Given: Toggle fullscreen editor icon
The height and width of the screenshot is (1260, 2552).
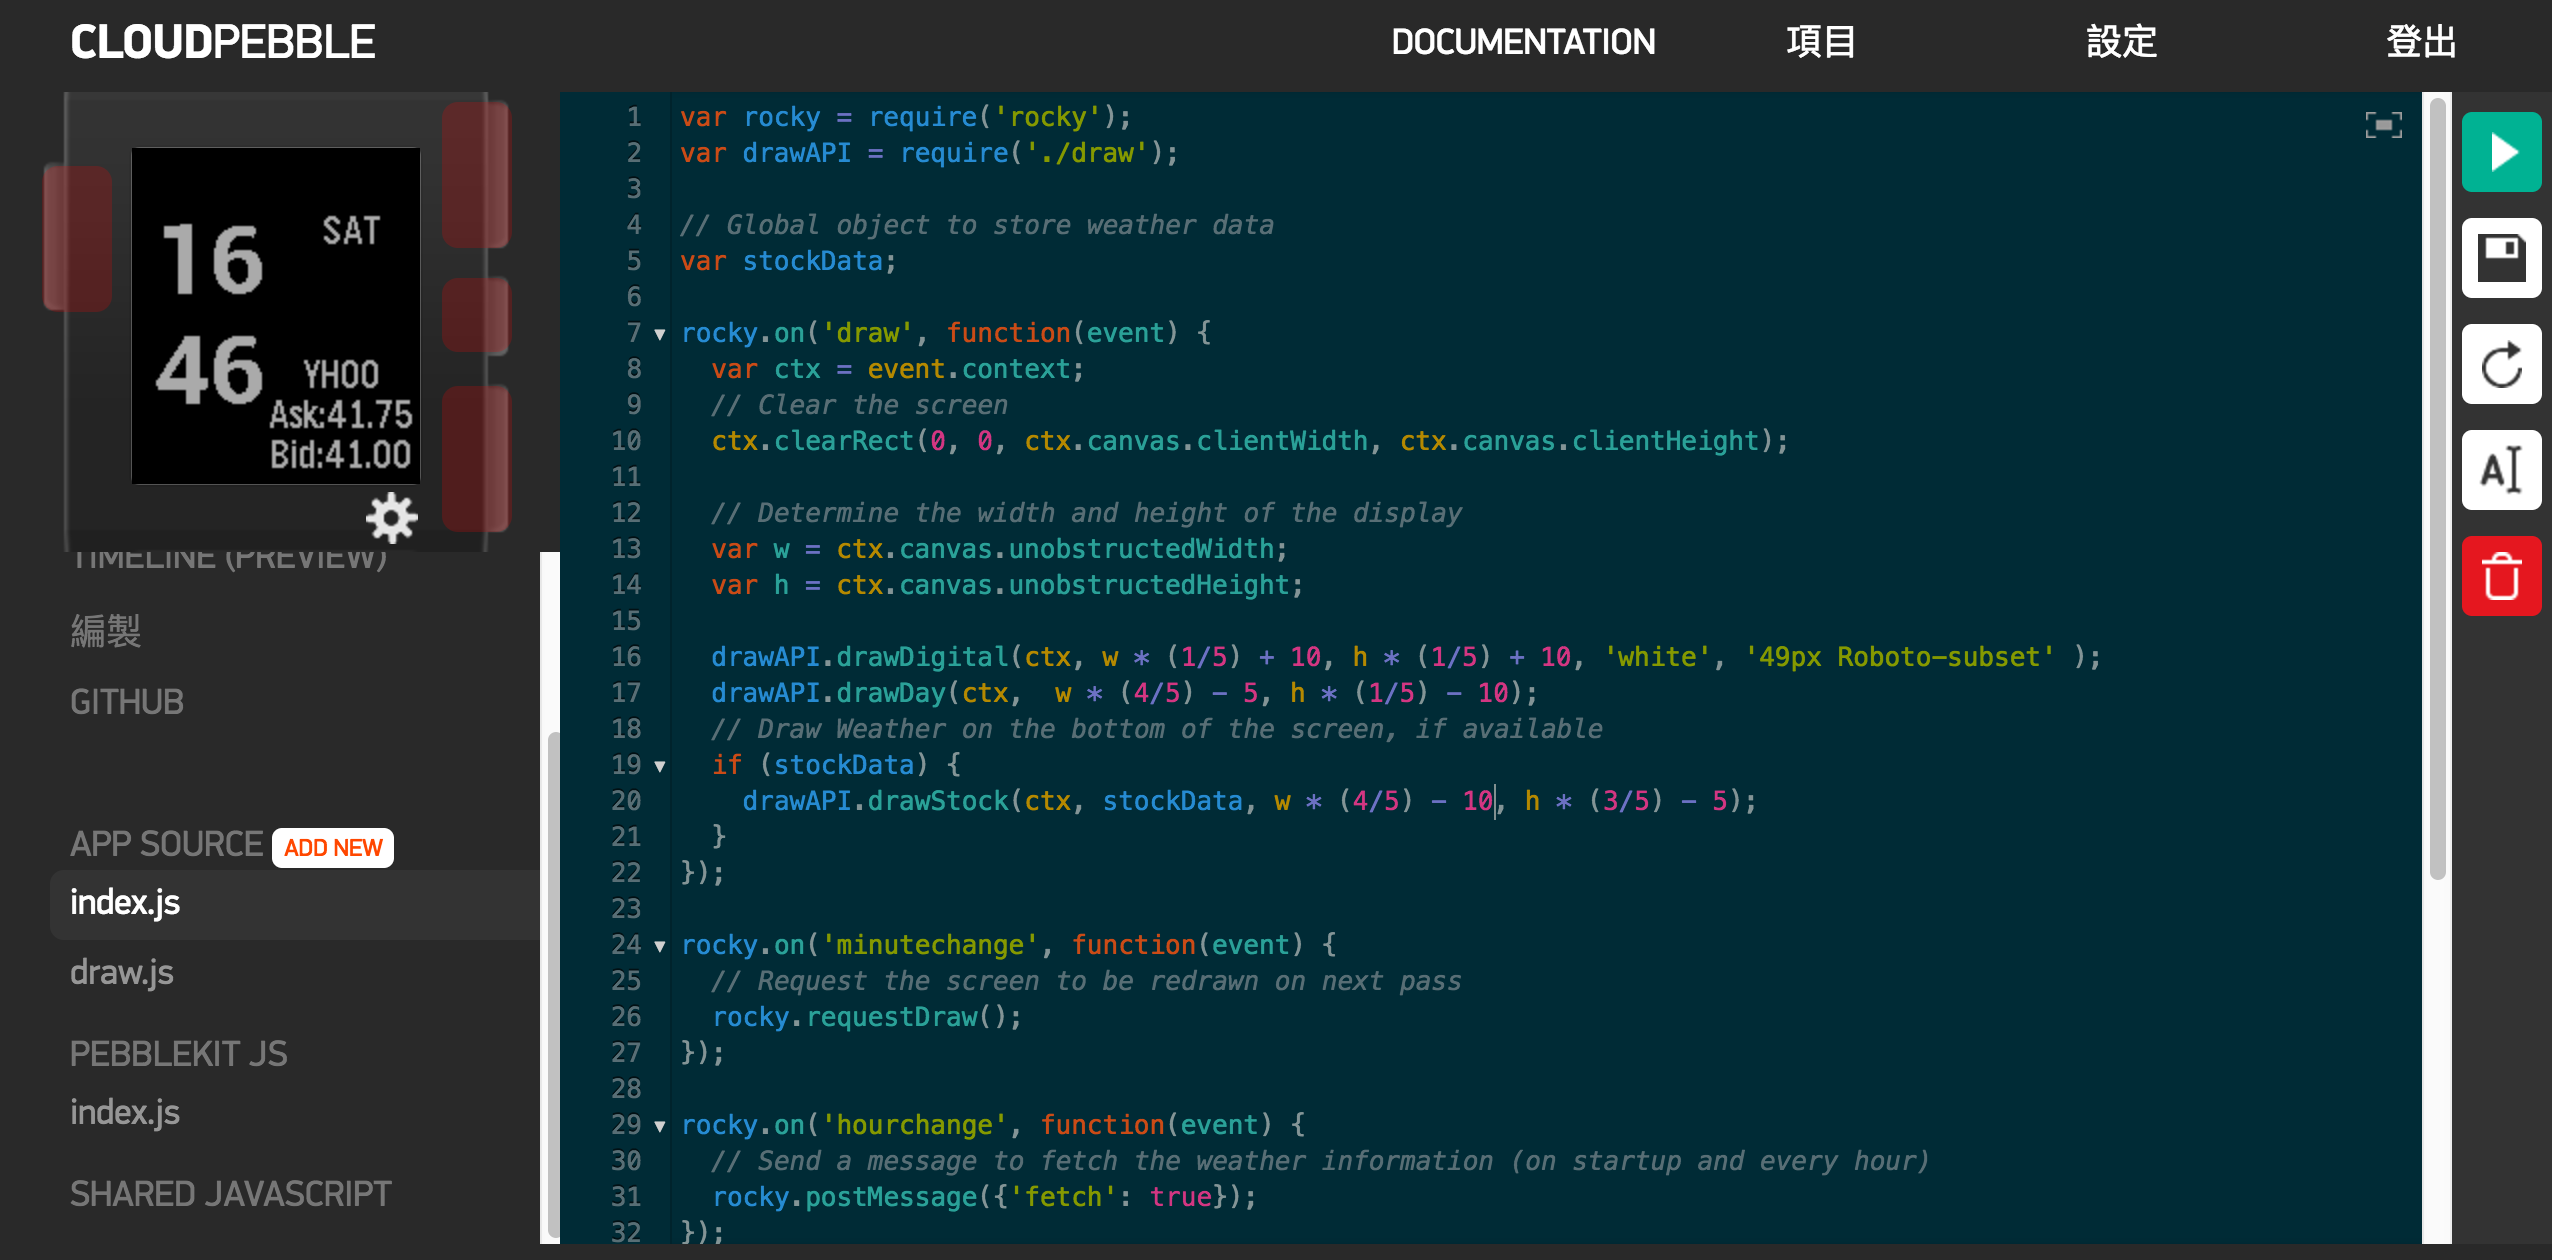Looking at the screenshot, I should point(2383,125).
